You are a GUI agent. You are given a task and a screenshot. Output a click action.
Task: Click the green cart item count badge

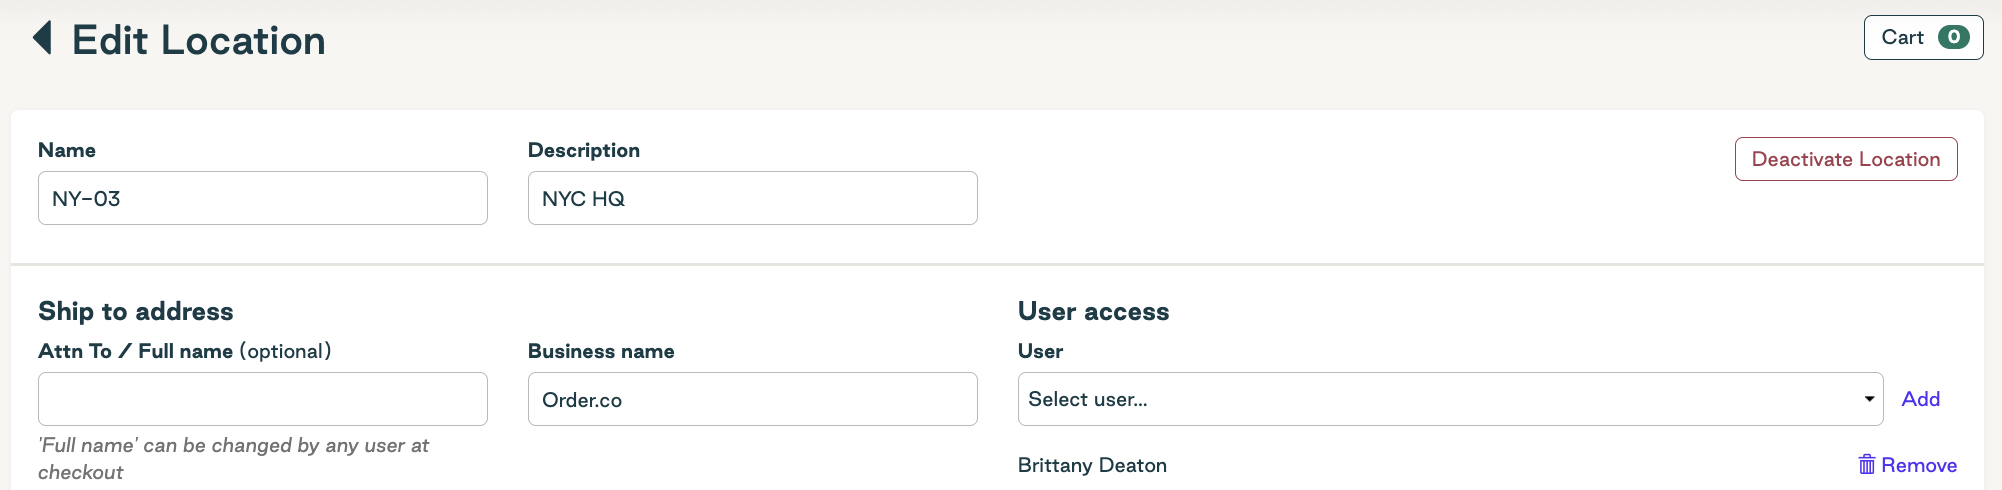pyautogui.click(x=1953, y=37)
